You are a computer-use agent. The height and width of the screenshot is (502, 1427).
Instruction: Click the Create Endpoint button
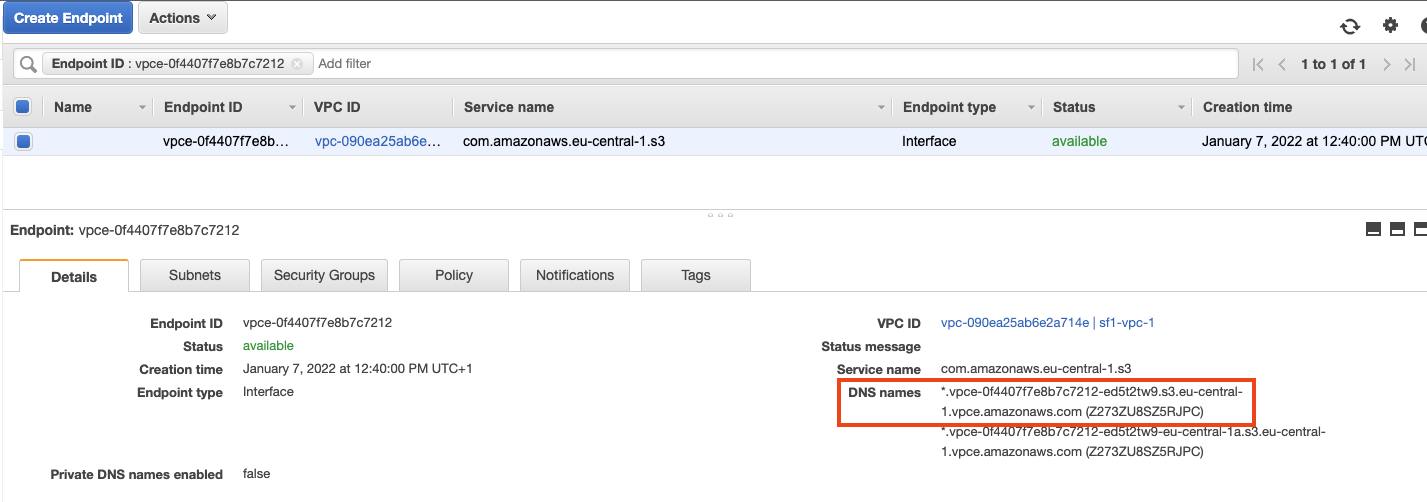pyautogui.click(x=68, y=18)
